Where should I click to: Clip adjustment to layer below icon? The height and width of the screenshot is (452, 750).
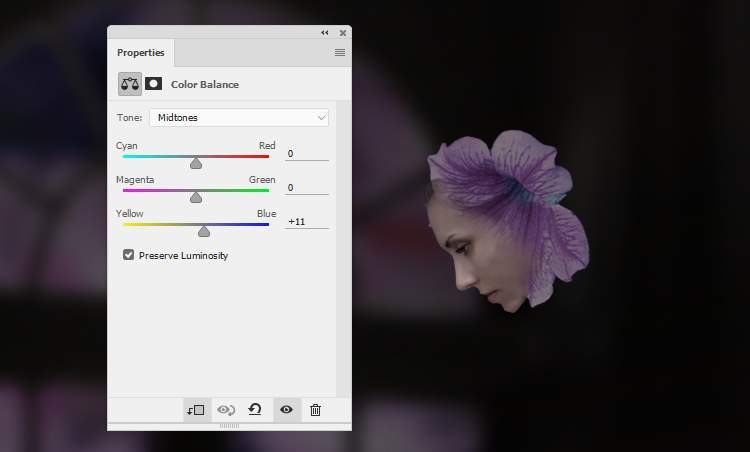[196, 410]
